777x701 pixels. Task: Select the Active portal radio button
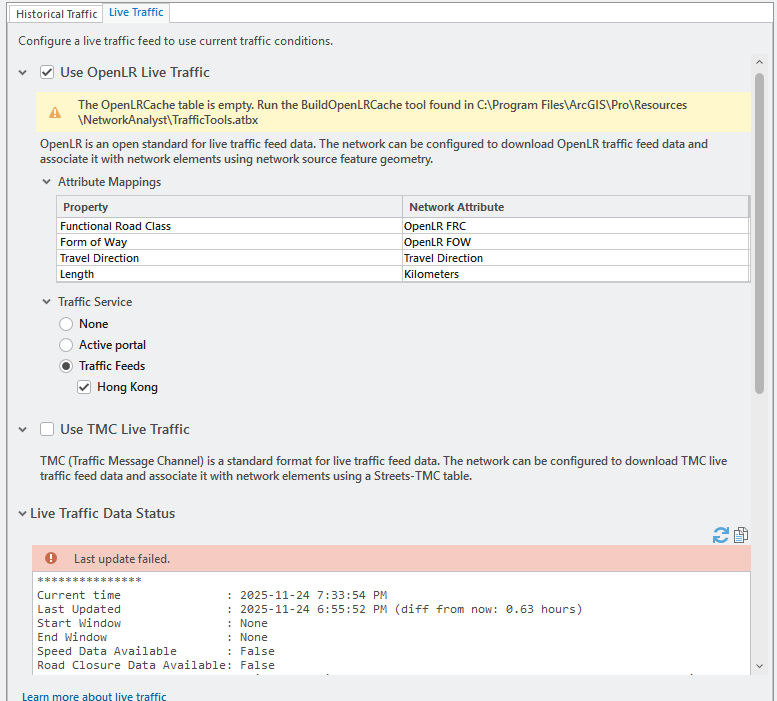point(66,345)
